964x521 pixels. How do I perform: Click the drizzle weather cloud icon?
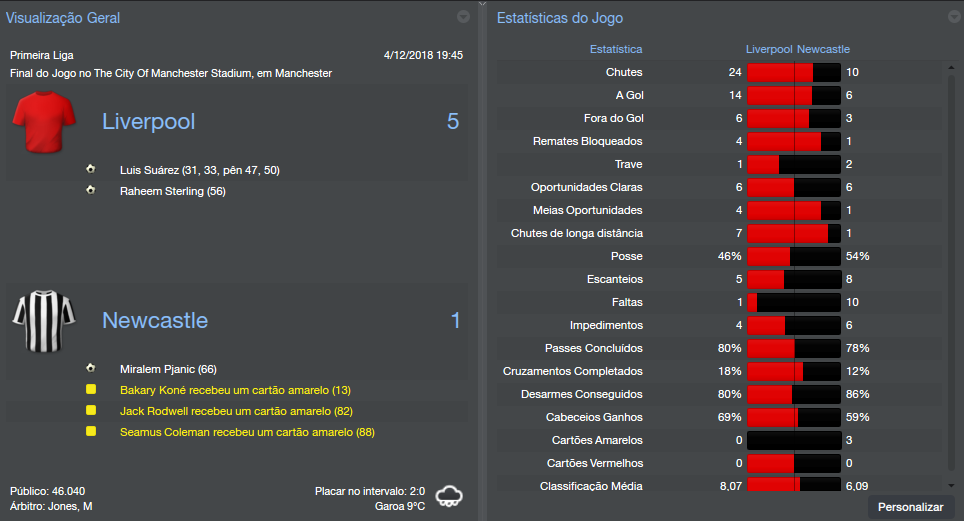(449, 495)
